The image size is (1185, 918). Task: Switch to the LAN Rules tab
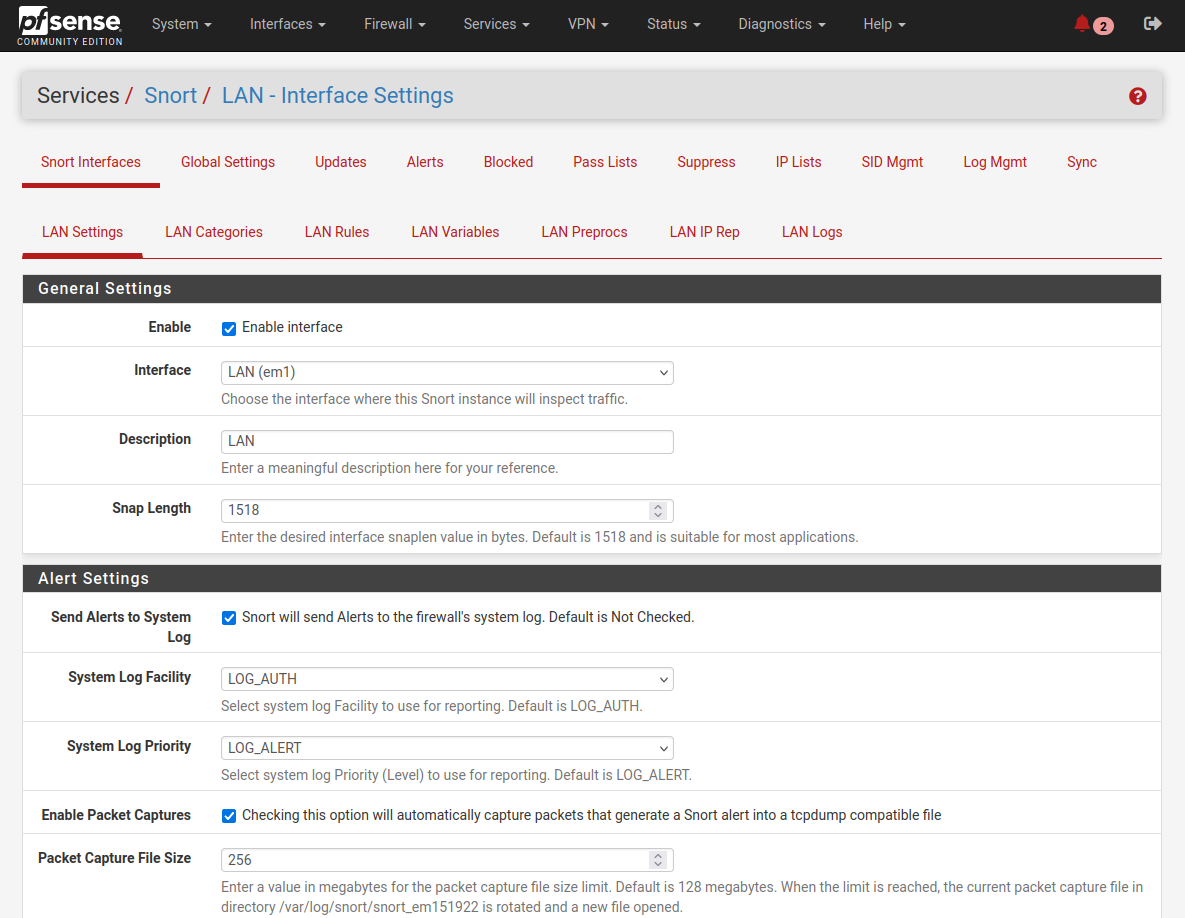[337, 232]
